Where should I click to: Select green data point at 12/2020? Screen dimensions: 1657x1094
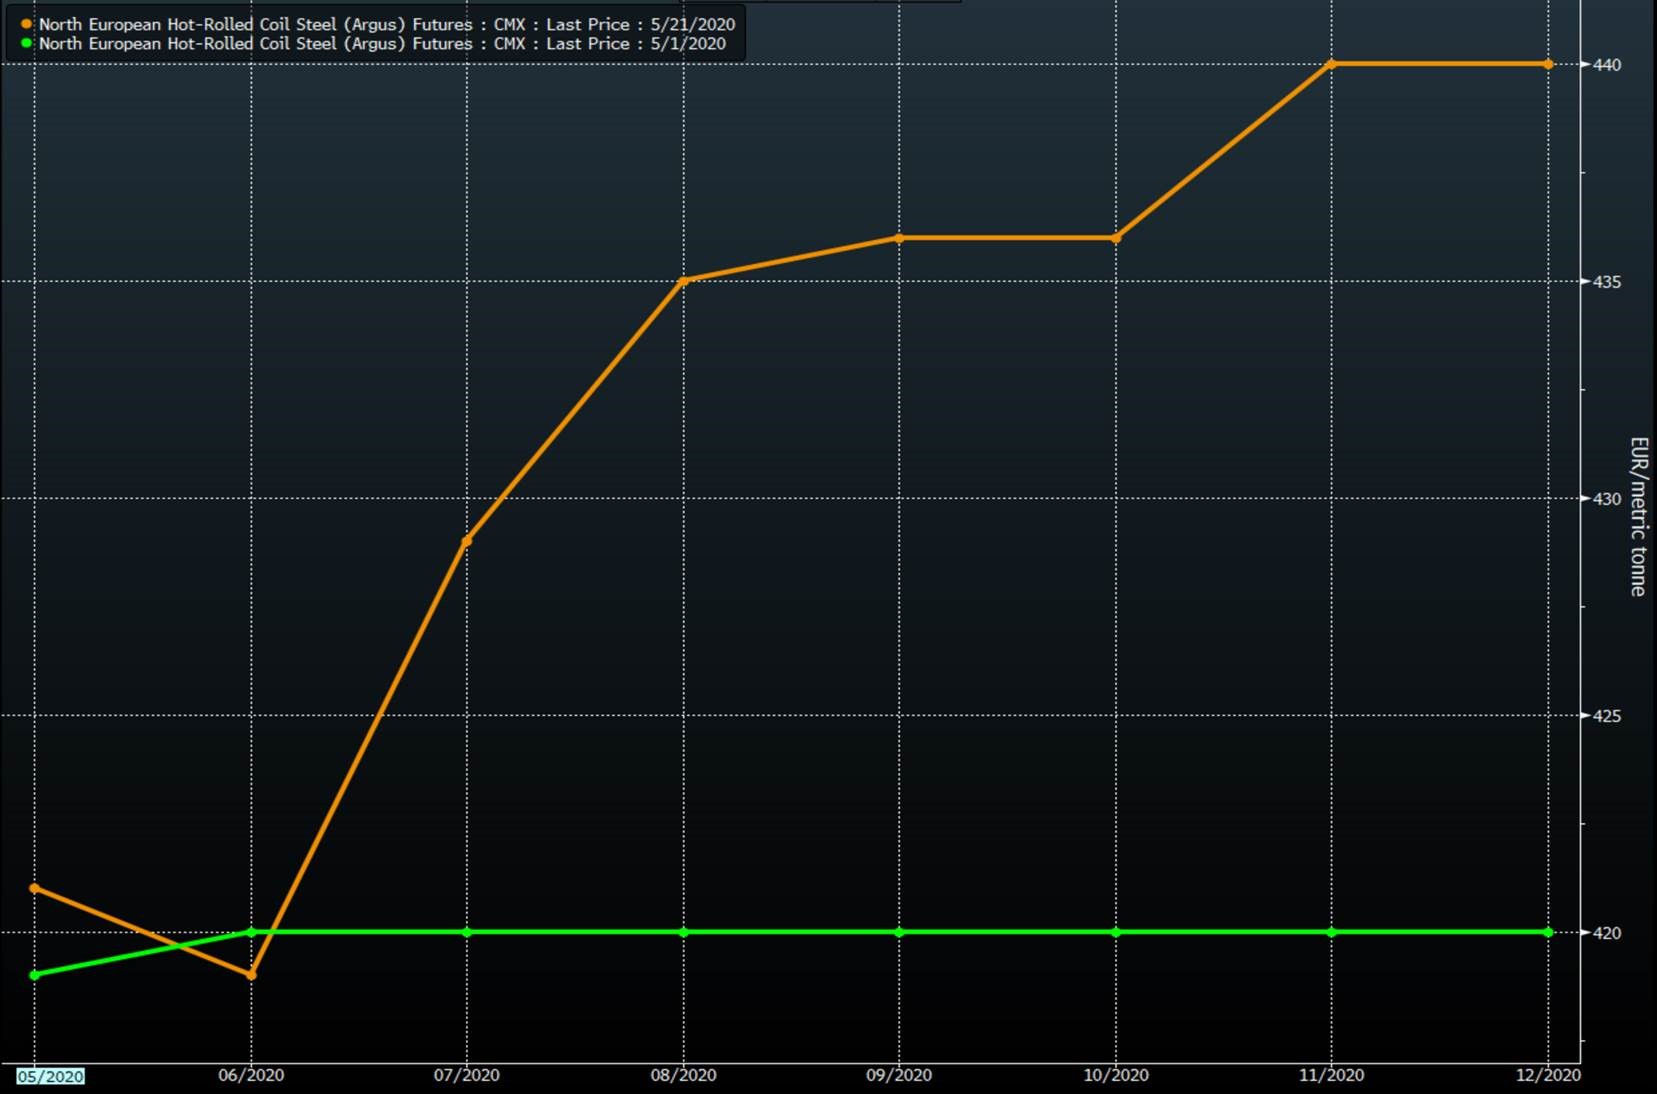click(x=1548, y=932)
